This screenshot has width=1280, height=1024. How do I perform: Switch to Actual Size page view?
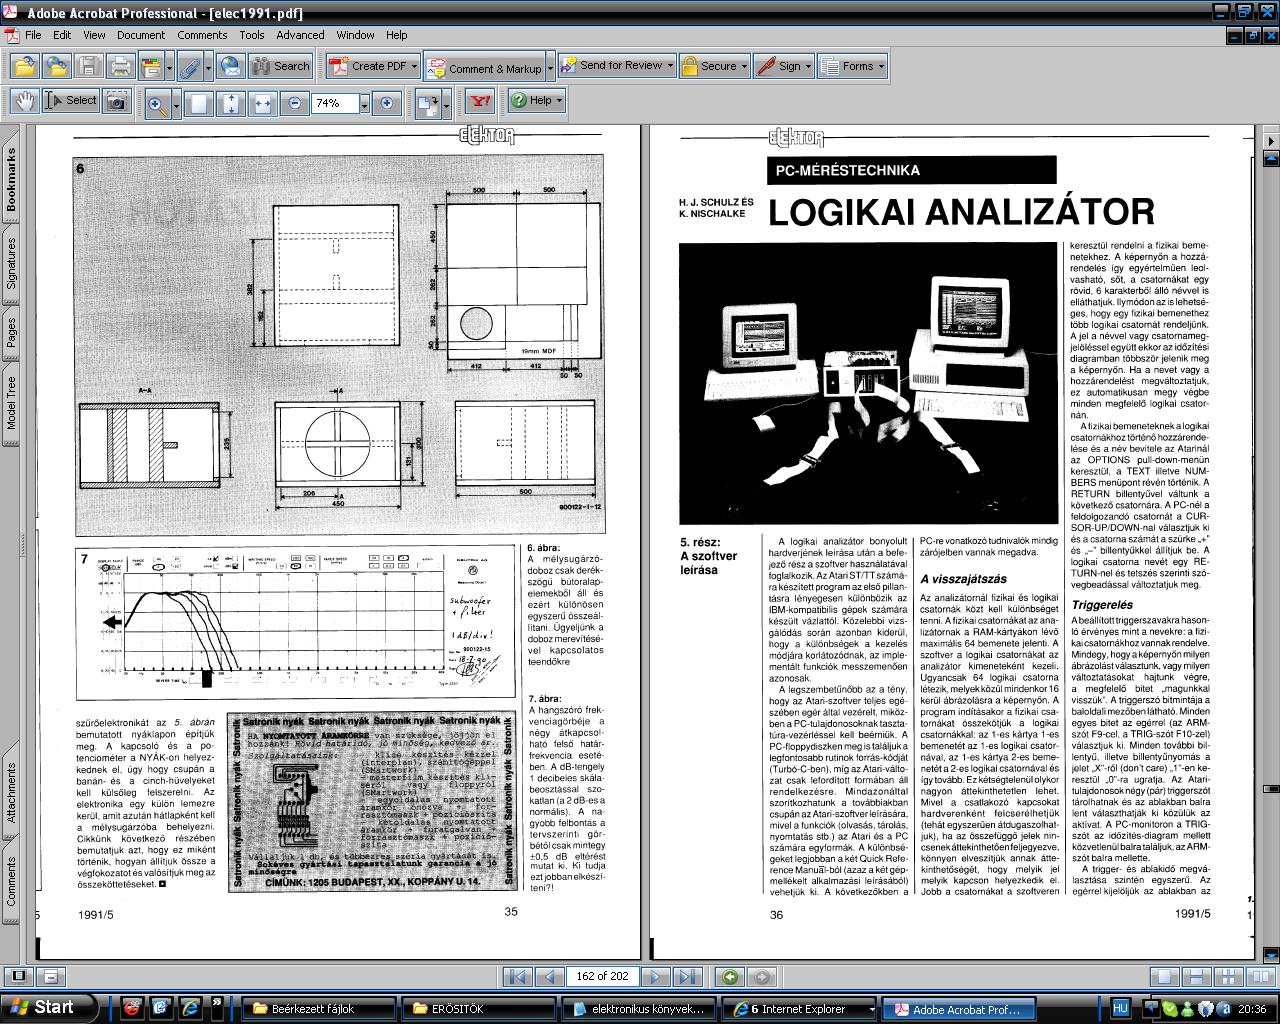(199, 103)
